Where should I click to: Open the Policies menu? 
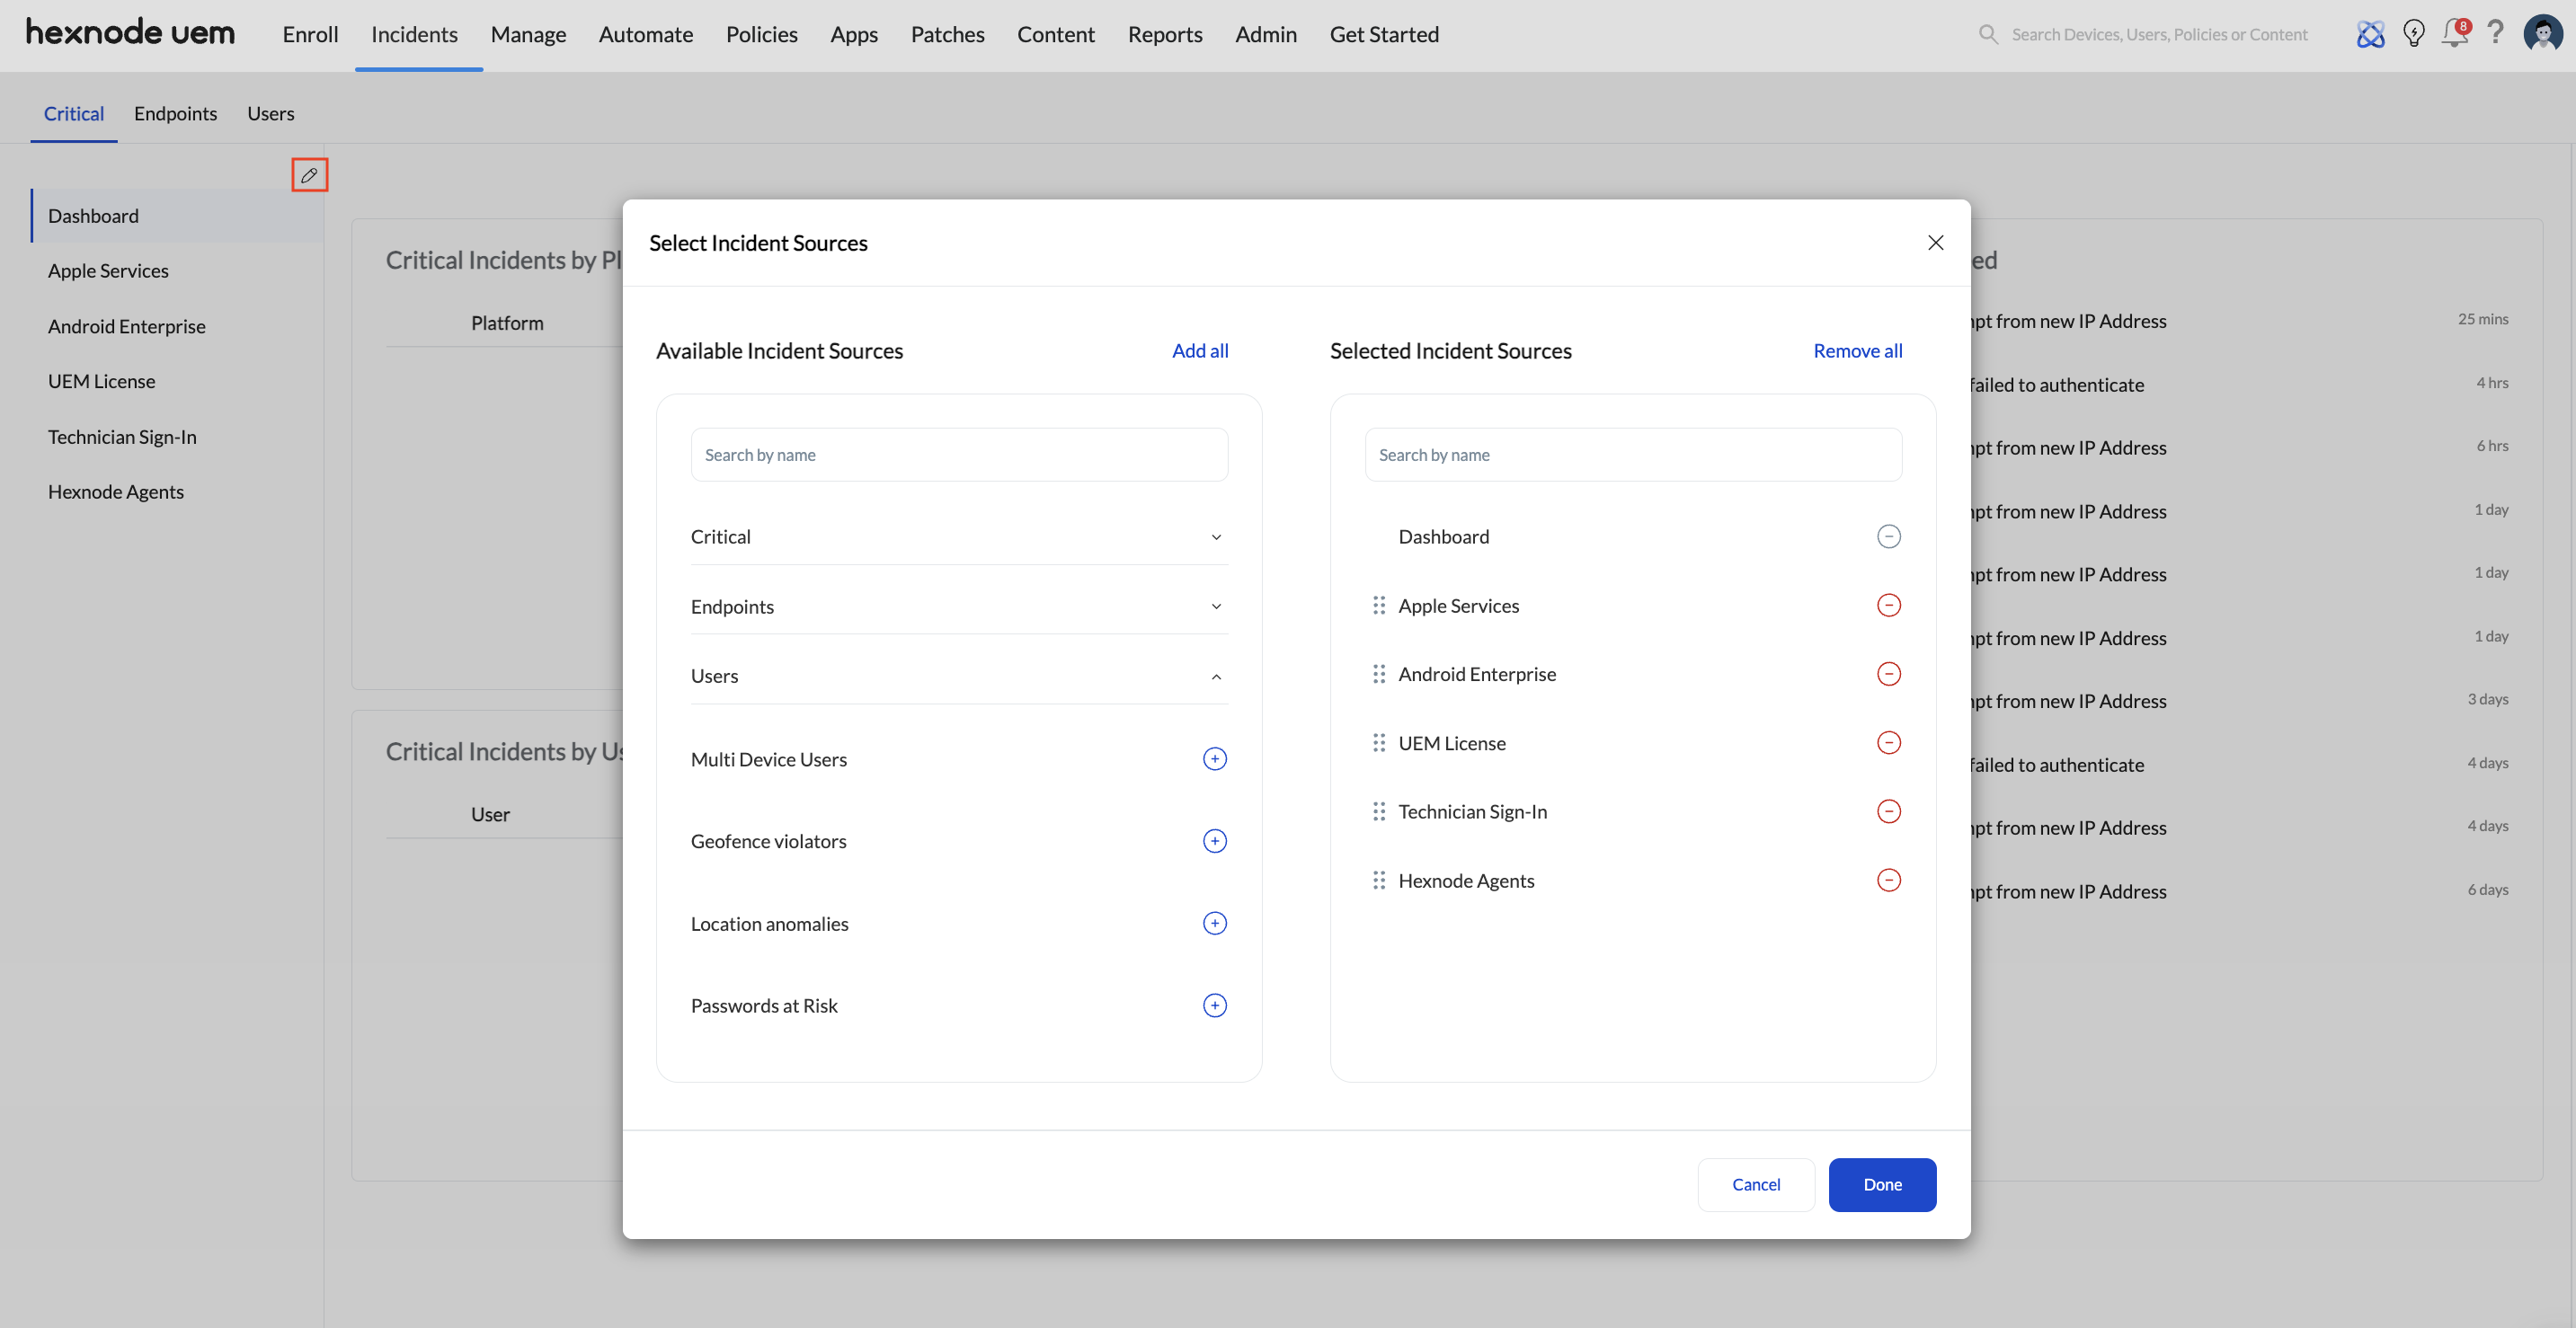761,34
